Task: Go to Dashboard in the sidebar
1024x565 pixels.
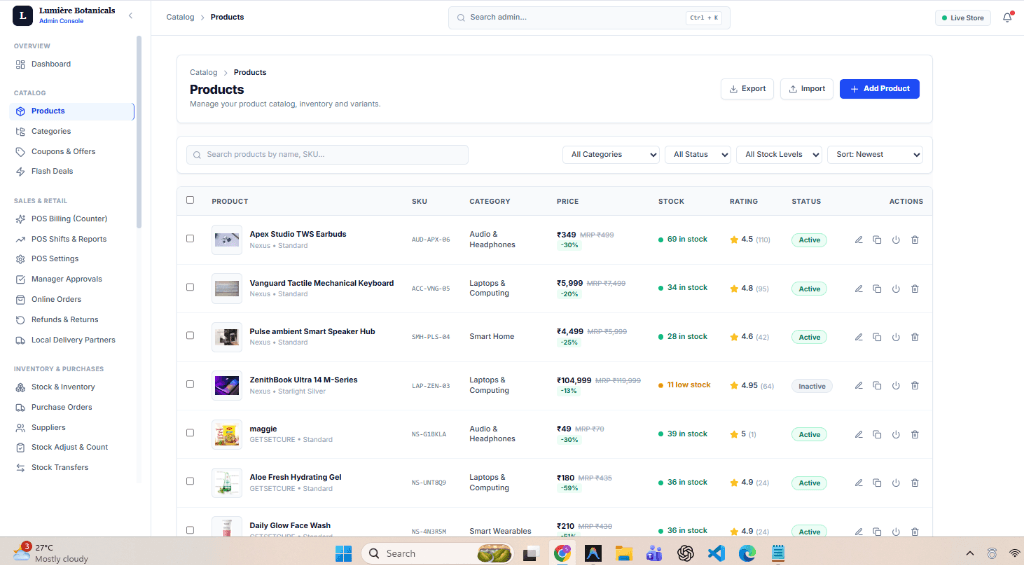Action: click(x=72, y=64)
